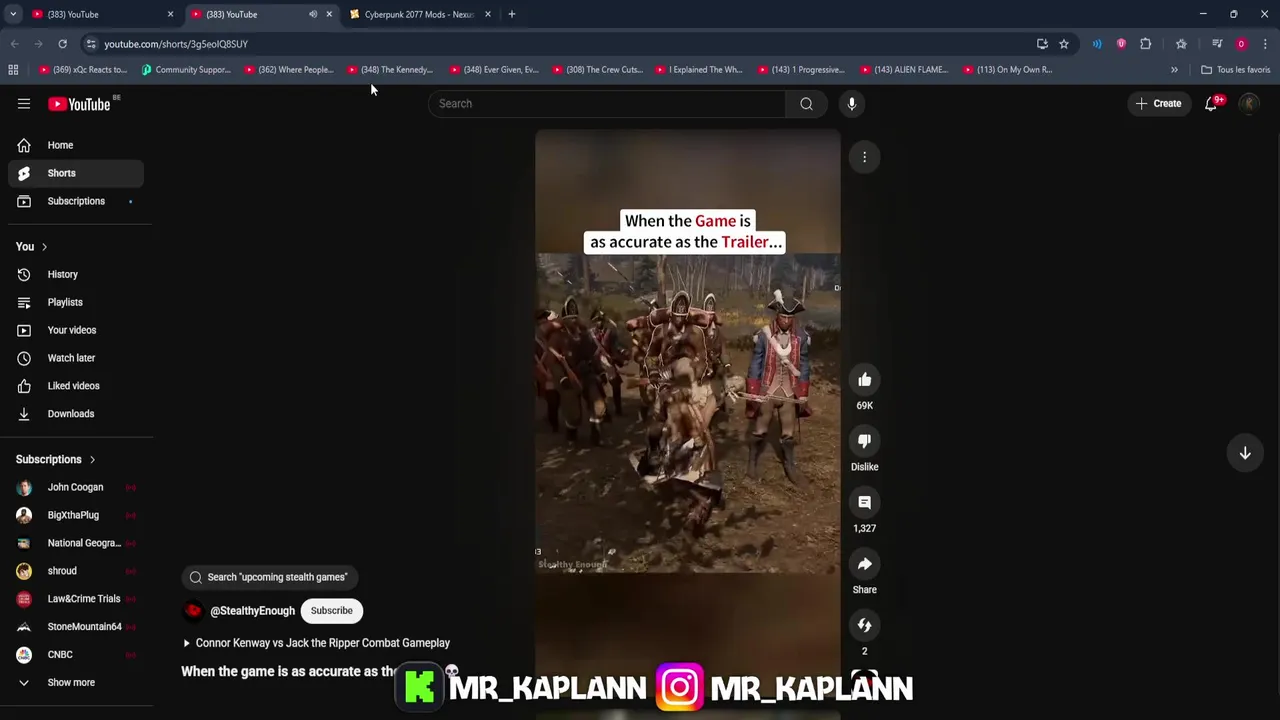Screen dimensions: 1280x720
Task: Open The Crew Cuts bookmark
Action: (x=598, y=70)
